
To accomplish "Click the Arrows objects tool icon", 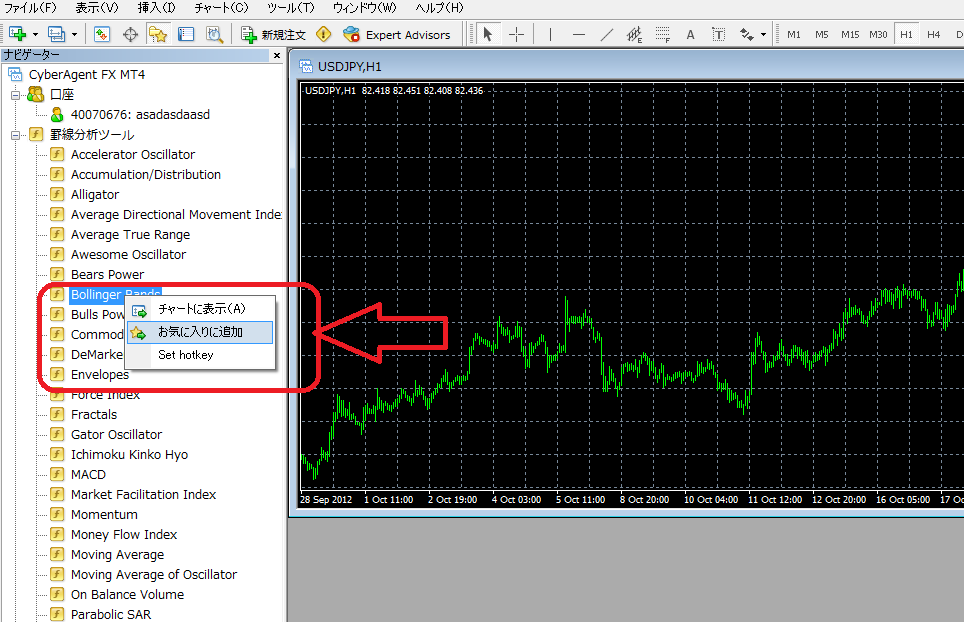I will click(x=746, y=34).
